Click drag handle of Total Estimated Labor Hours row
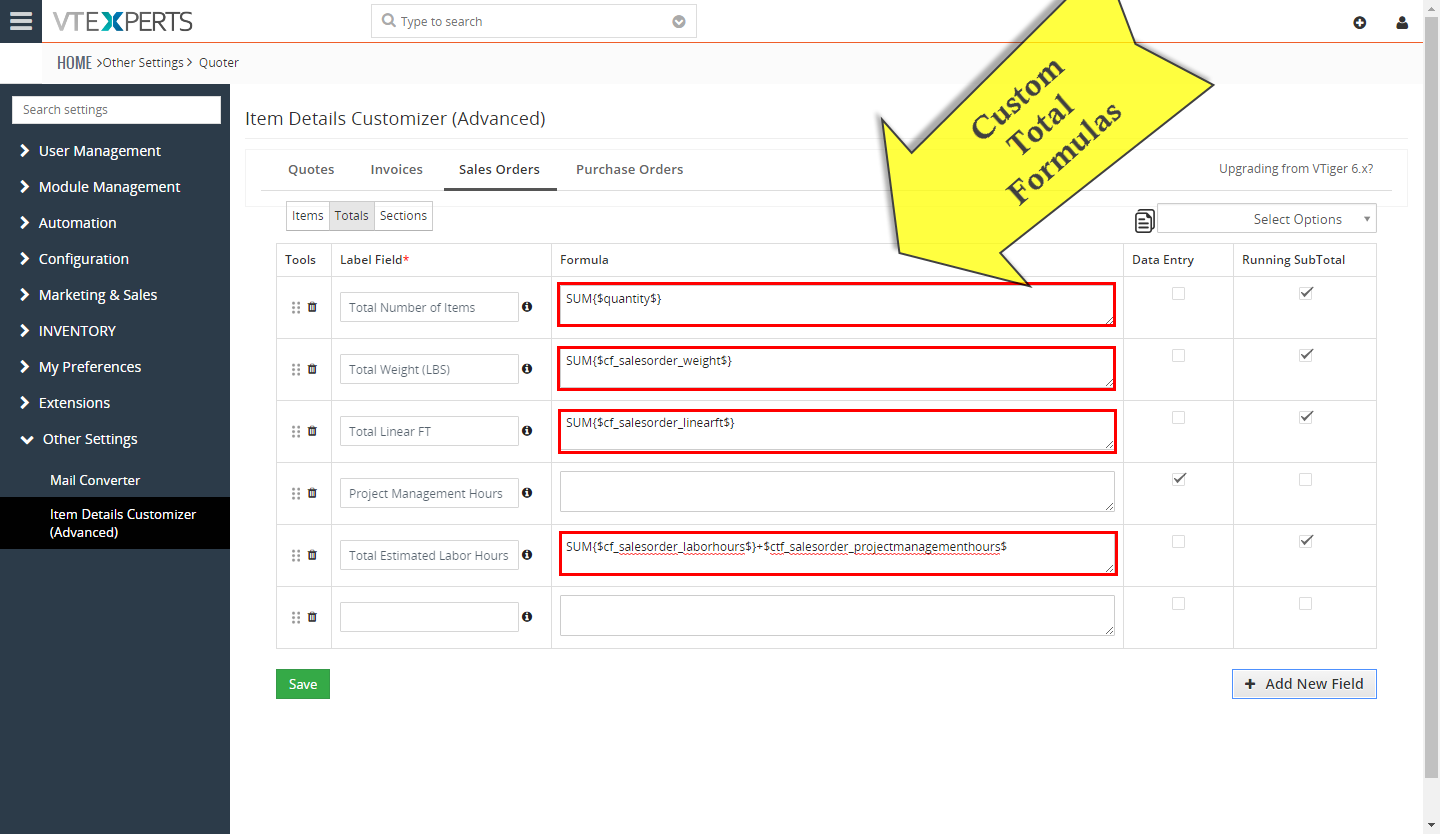Screen dimensions: 1440x834 [296, 556]
